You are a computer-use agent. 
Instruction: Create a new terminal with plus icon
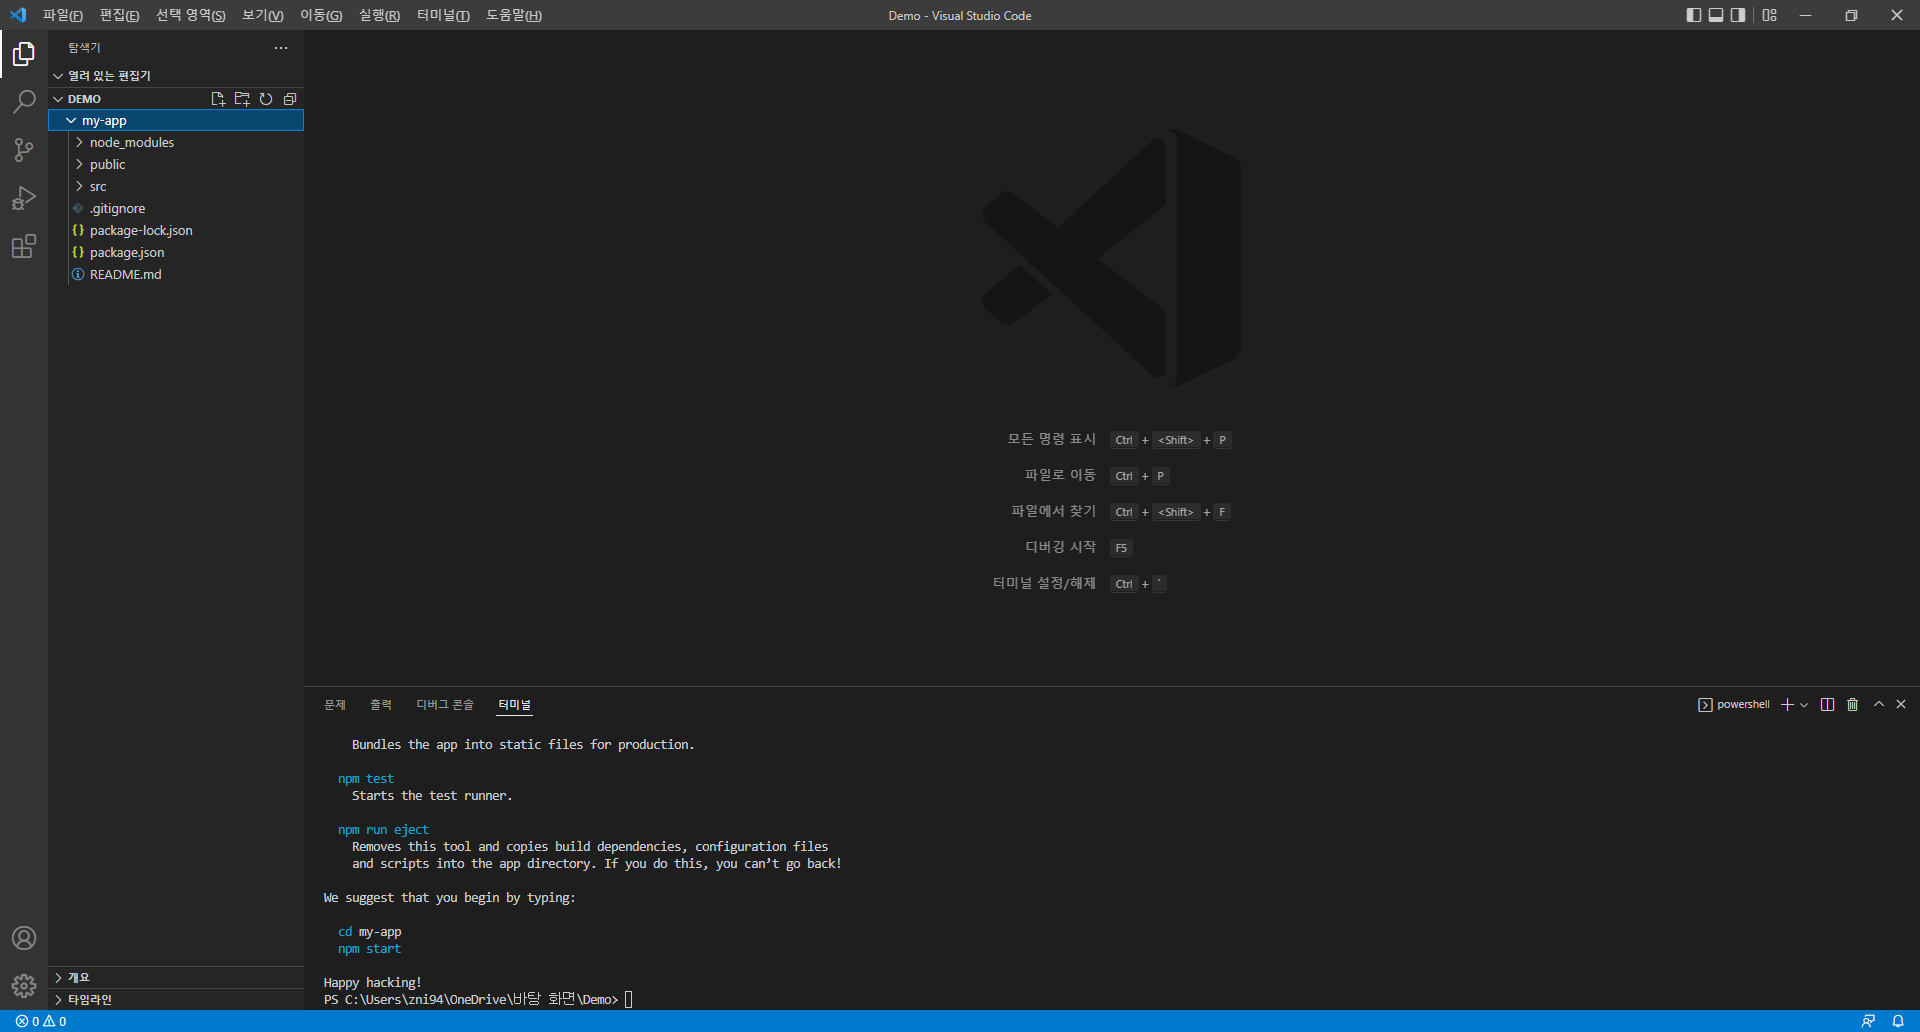(1787, 705)
